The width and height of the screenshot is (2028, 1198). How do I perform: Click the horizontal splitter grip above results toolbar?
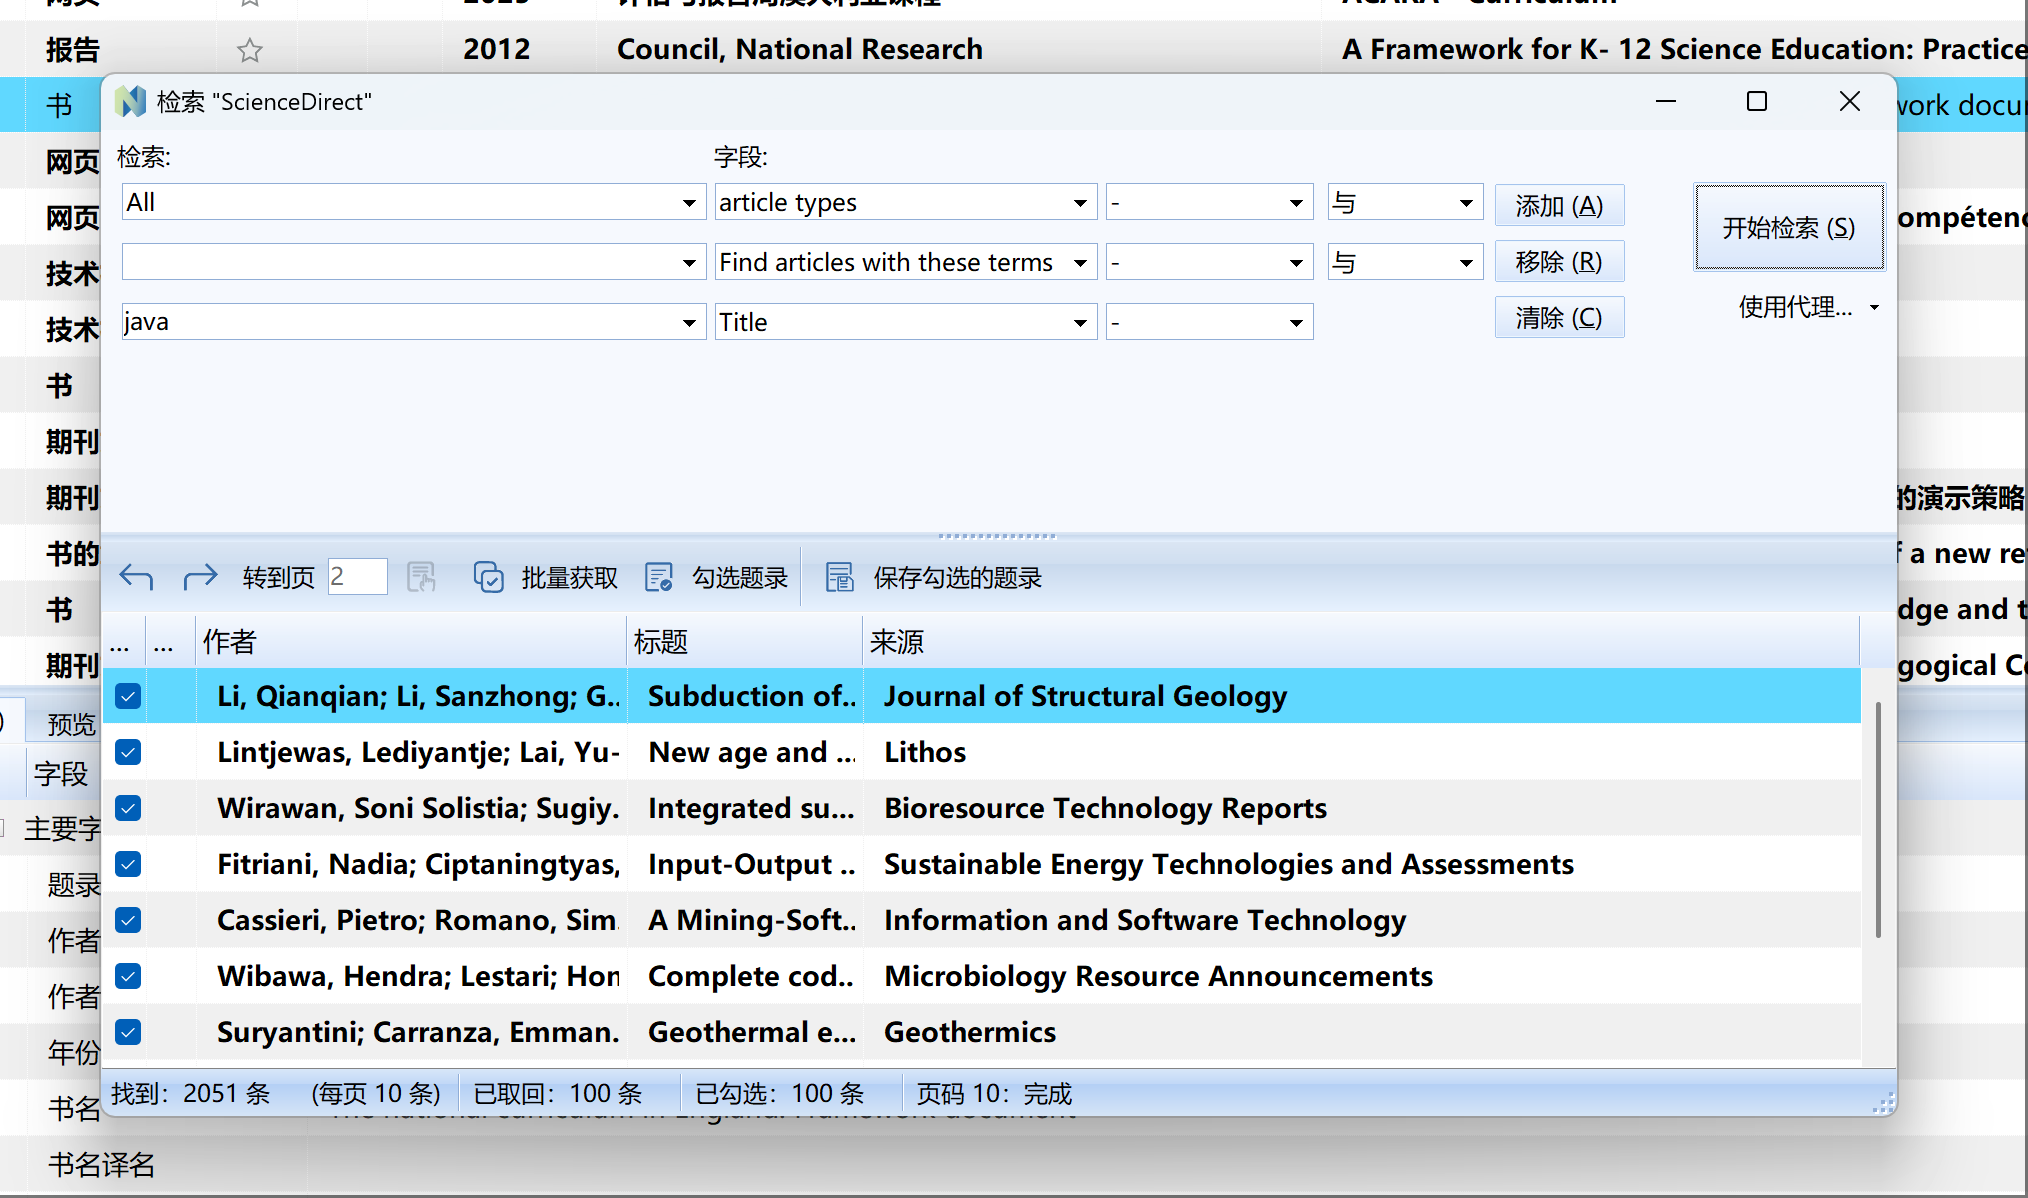tap(997, 536)
